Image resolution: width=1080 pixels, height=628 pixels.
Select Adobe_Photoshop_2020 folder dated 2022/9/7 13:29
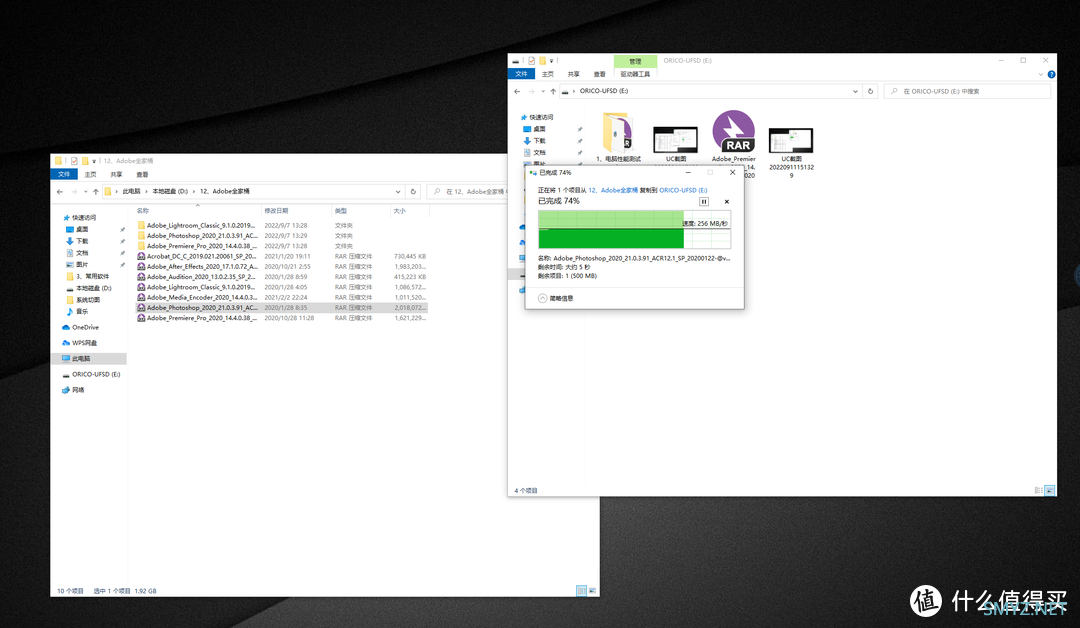(282, 236)
